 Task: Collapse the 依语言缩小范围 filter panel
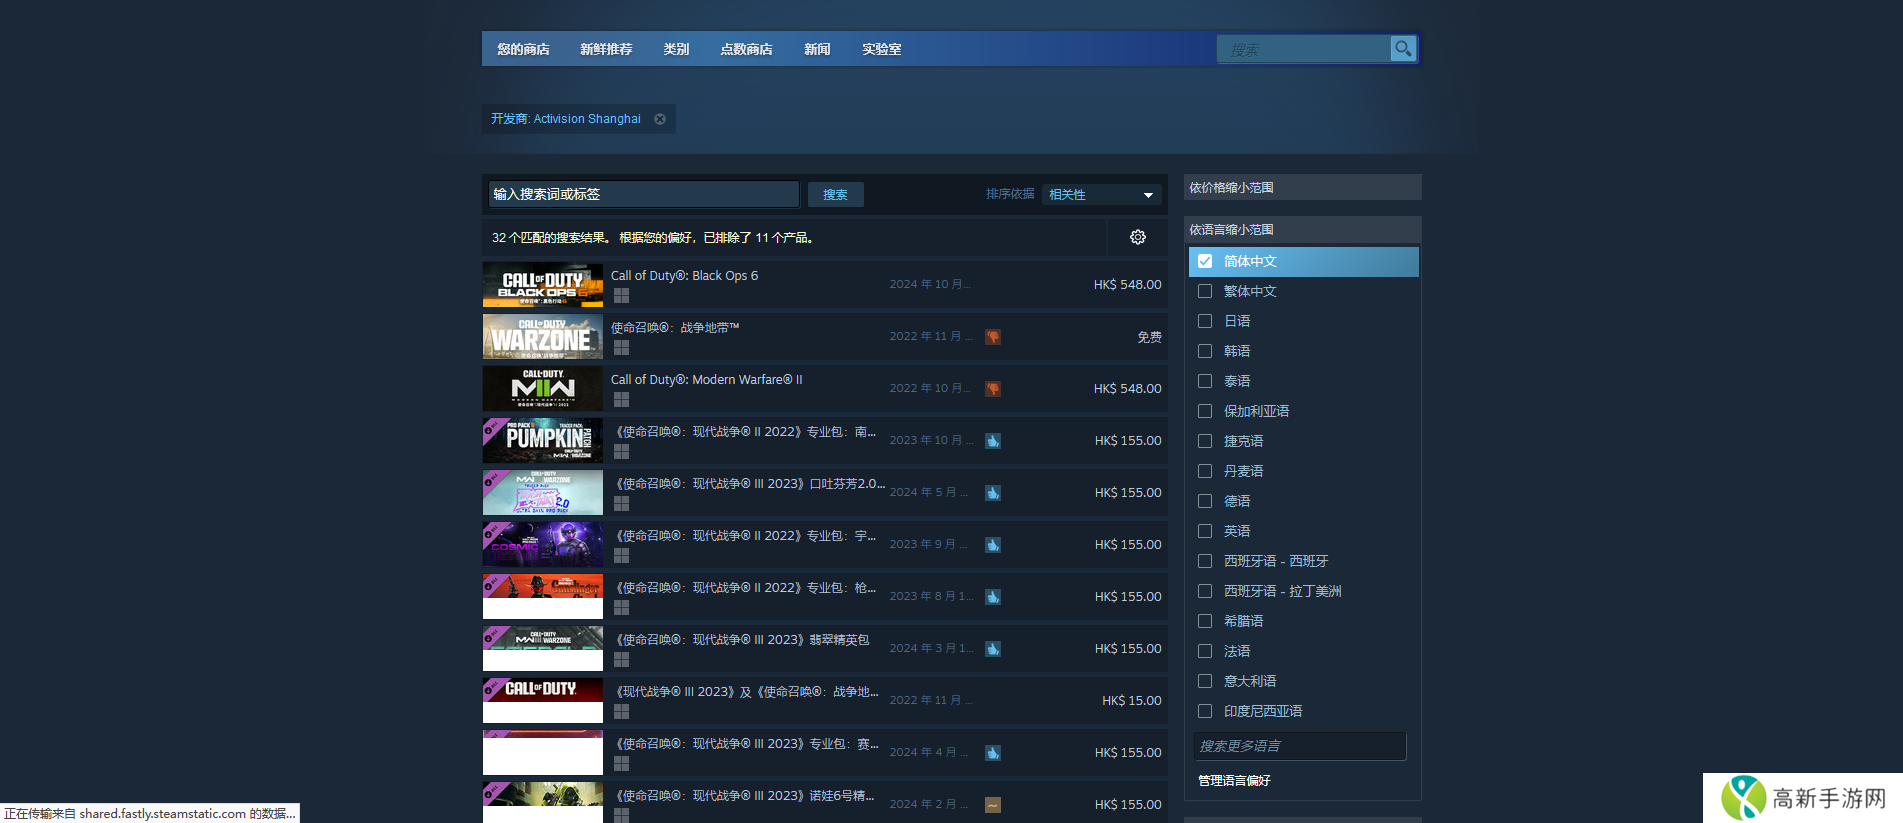click(x=1301, y=229)
